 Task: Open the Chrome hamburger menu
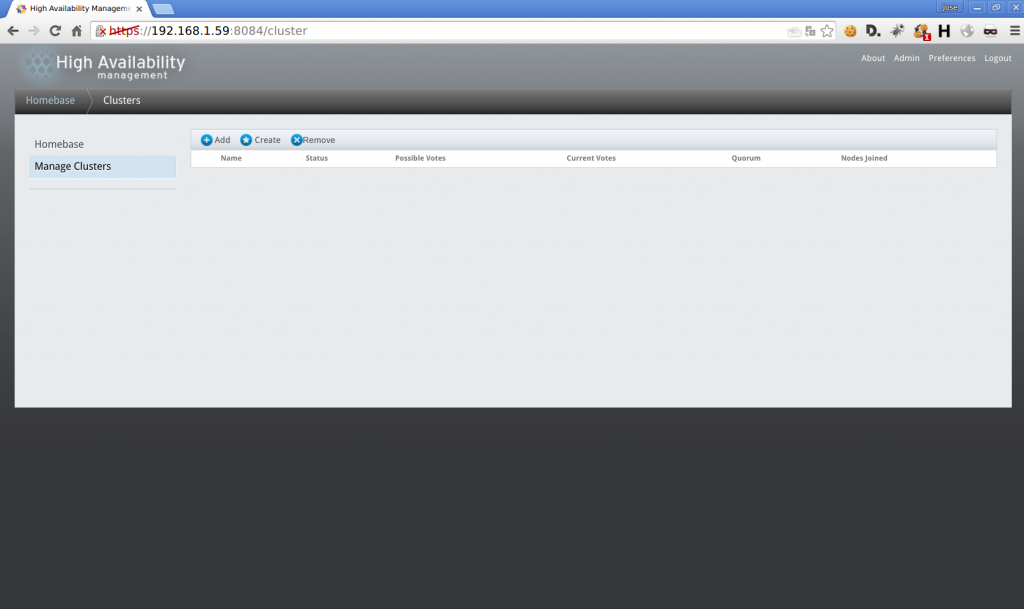pyautogui.click(x=1014, y=31)
